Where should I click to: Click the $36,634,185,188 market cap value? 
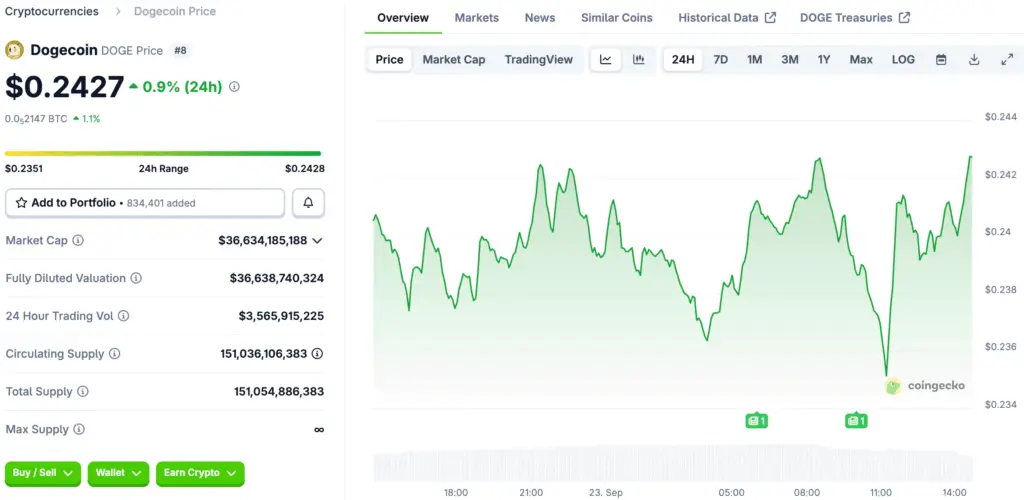[x=263, y=240]
